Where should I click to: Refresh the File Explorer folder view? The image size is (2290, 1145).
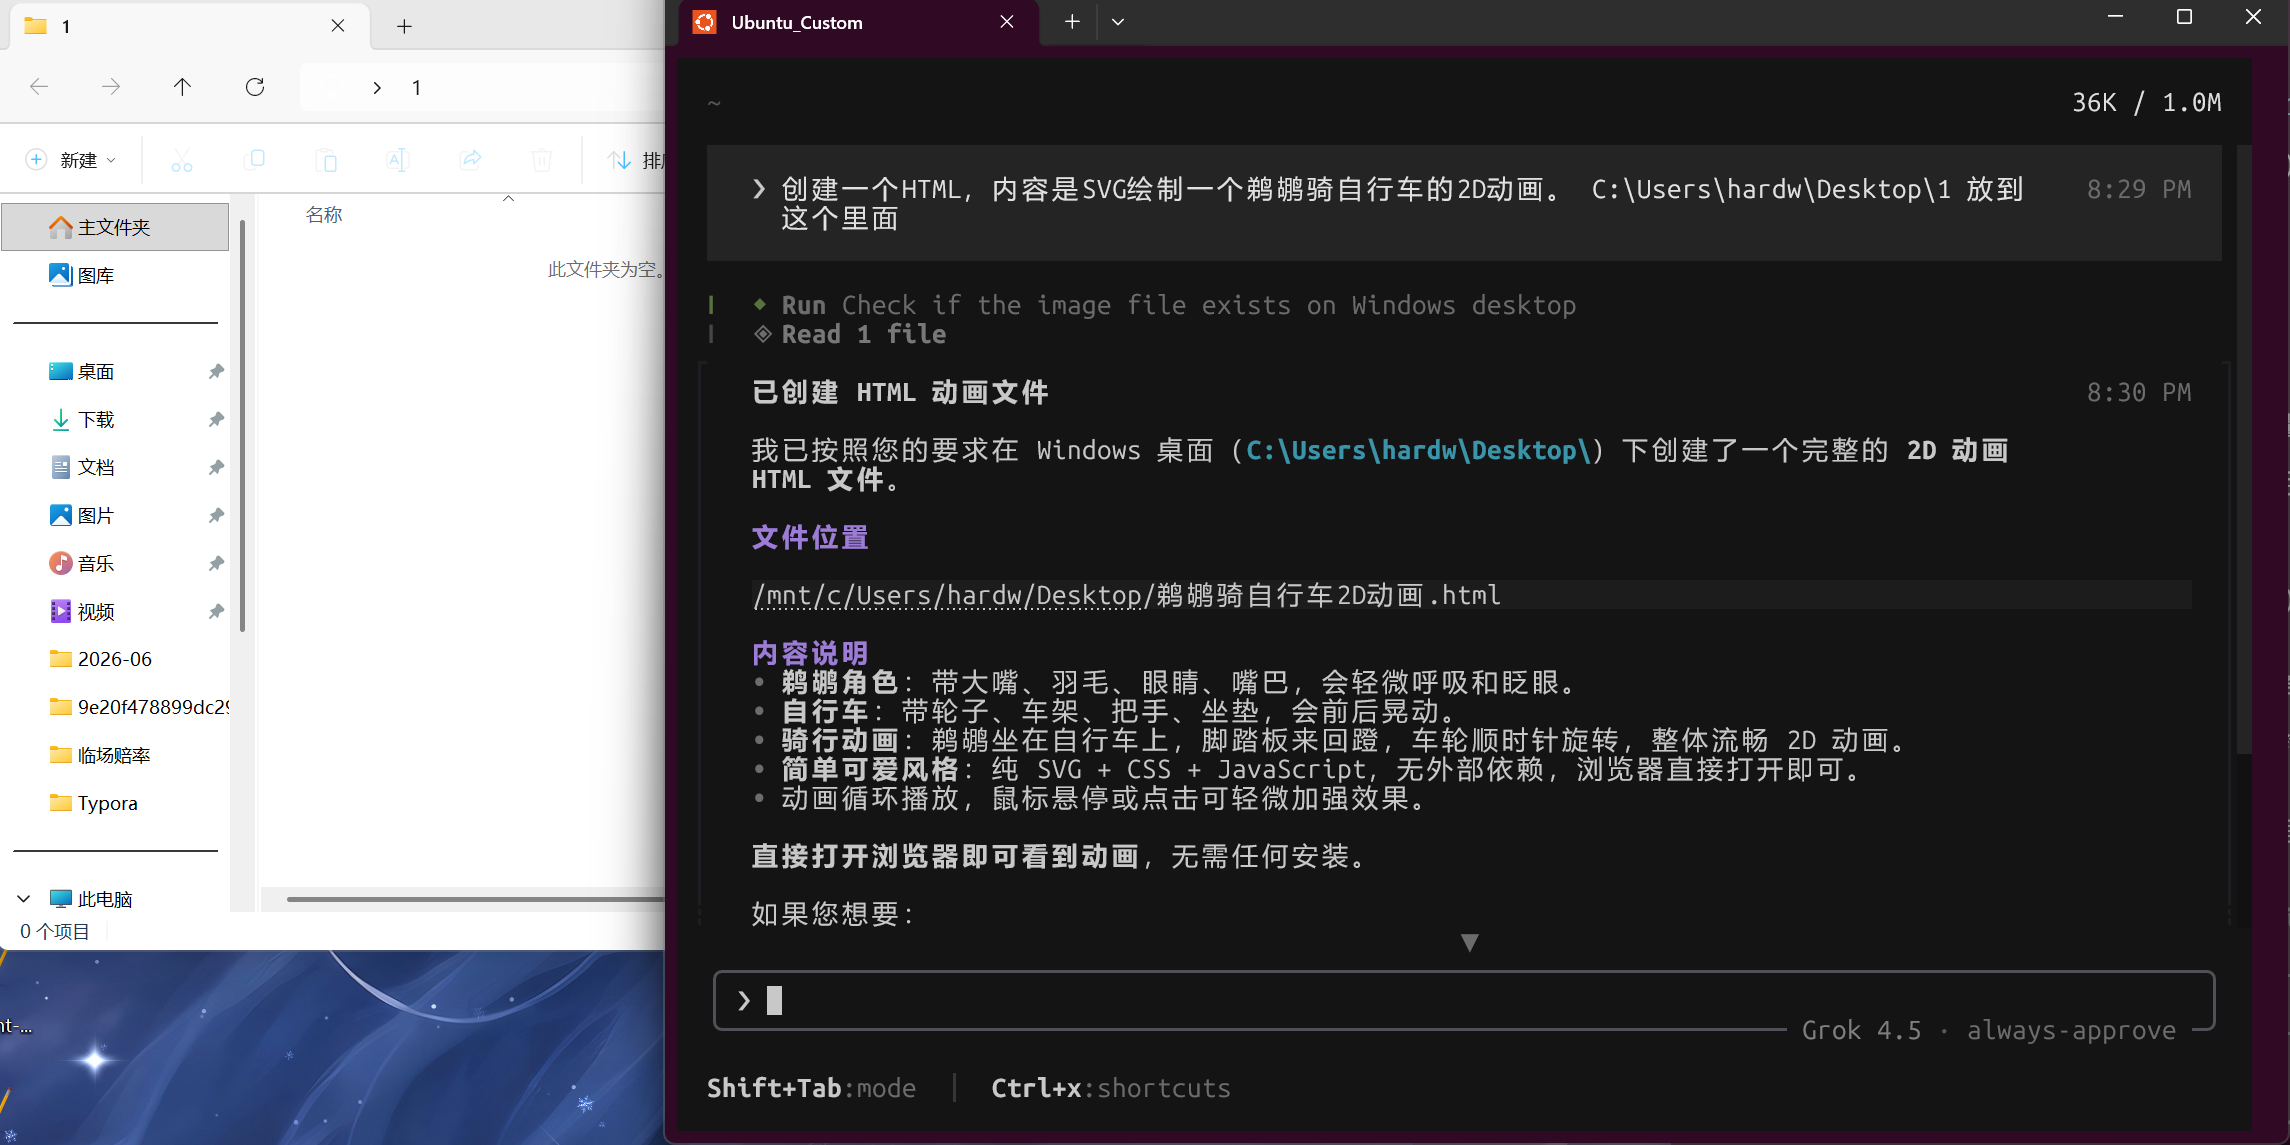[255, 87]
